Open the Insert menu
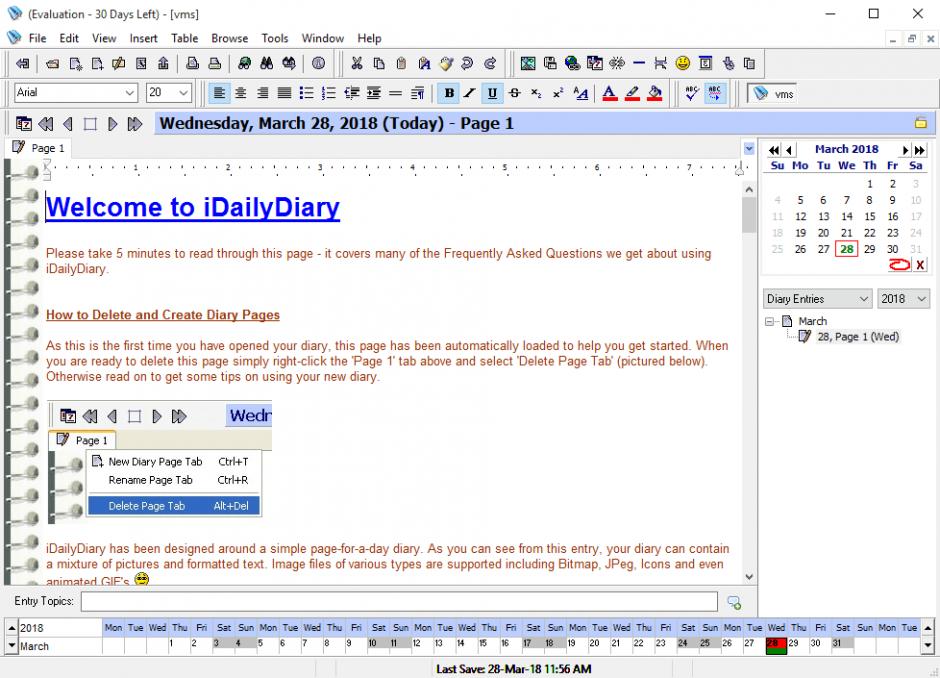This screenshot has width=940, height=678. (x=143, y=38)
